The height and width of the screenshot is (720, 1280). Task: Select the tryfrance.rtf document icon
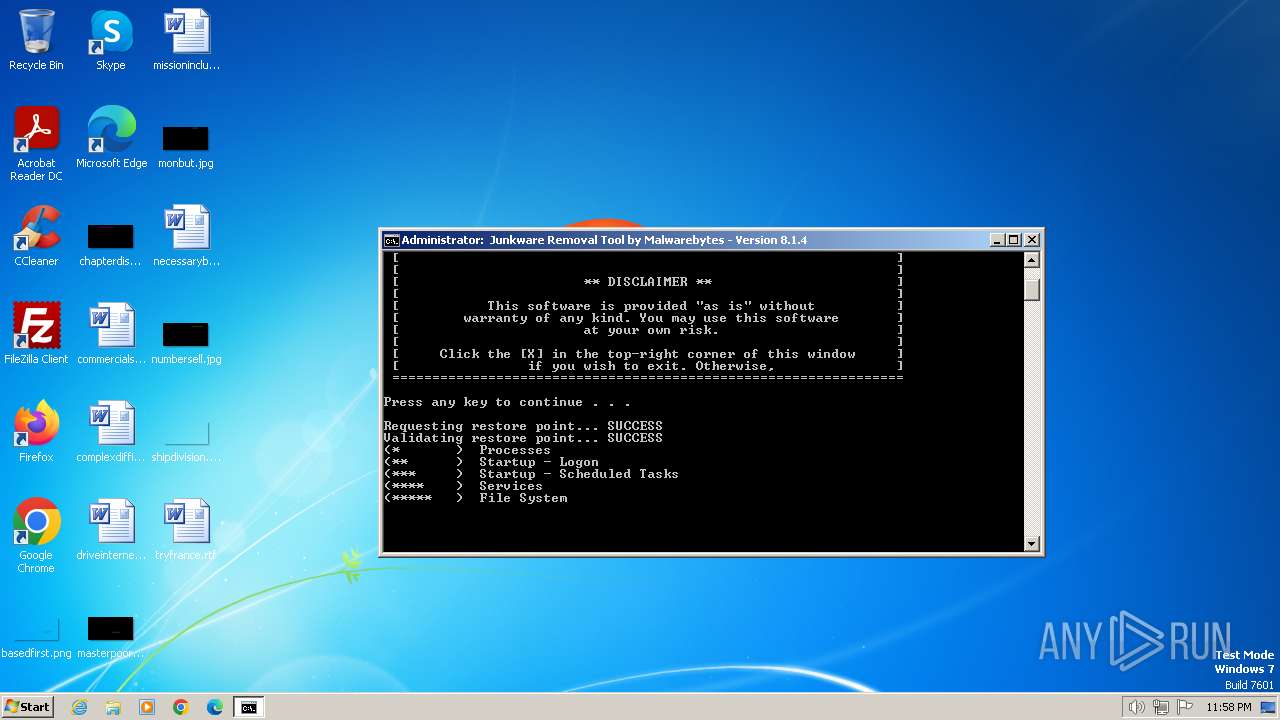point(186,531)
